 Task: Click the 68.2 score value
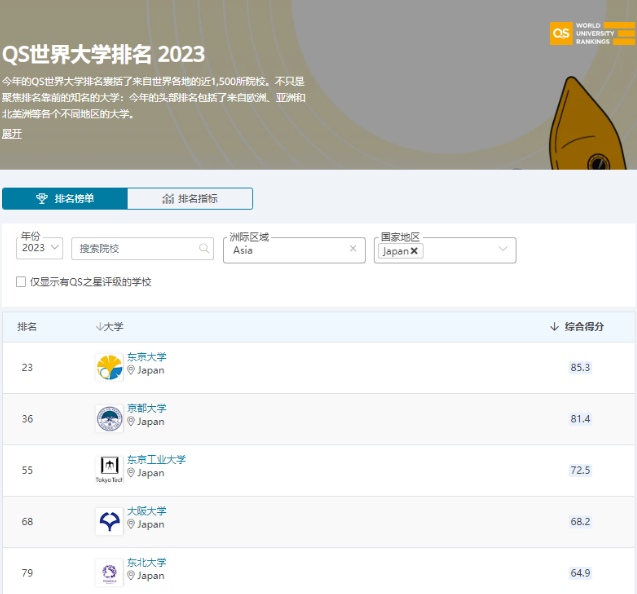click(580, 521)
